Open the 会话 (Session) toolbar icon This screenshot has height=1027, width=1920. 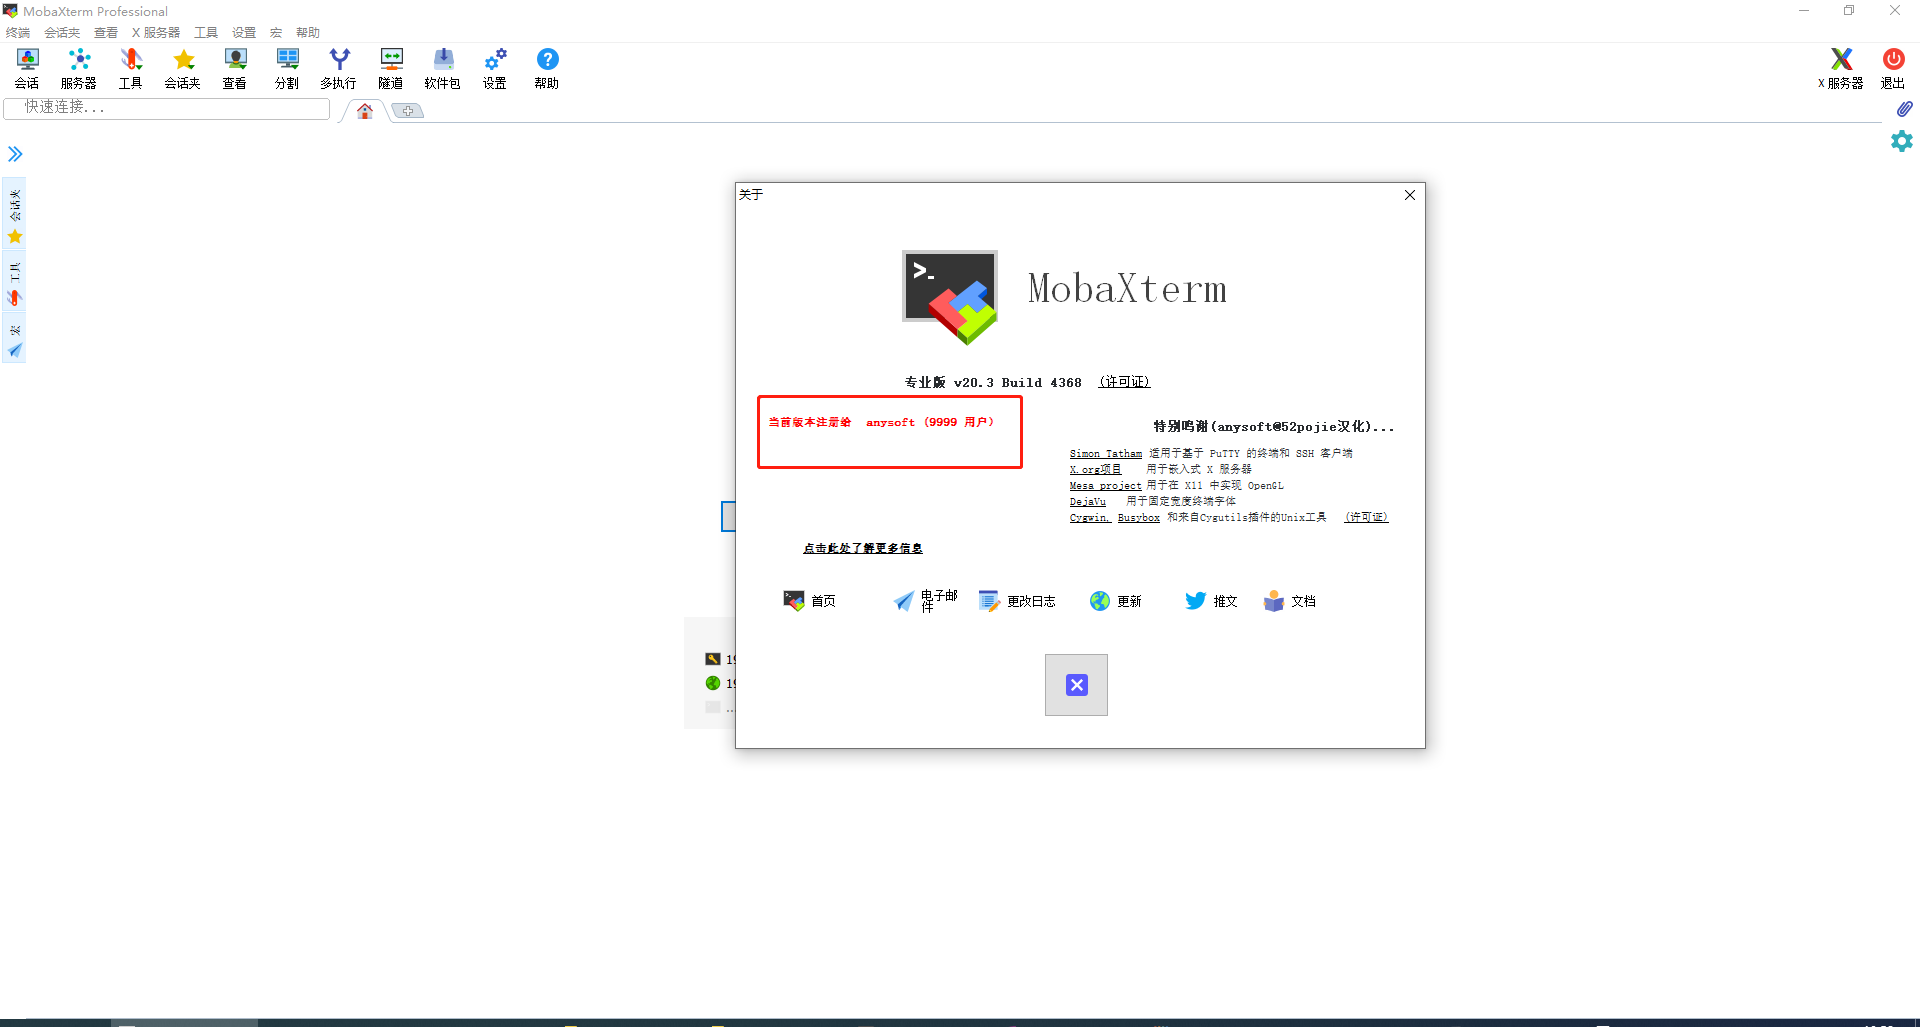(x=27, y=68)
